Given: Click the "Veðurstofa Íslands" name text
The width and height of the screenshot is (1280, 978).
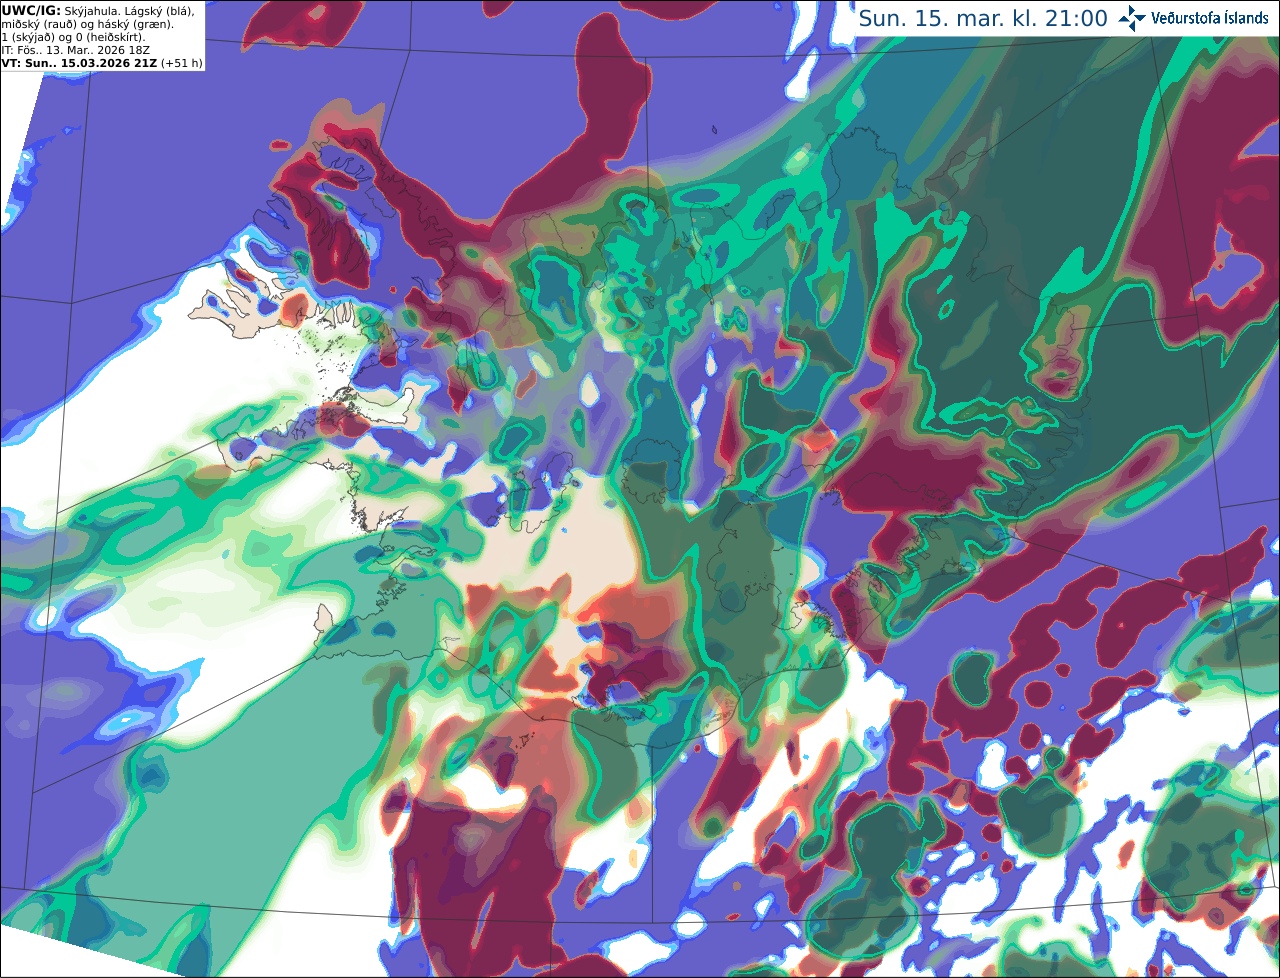Looking at the screenshot, I should (x=1210, y=18).
